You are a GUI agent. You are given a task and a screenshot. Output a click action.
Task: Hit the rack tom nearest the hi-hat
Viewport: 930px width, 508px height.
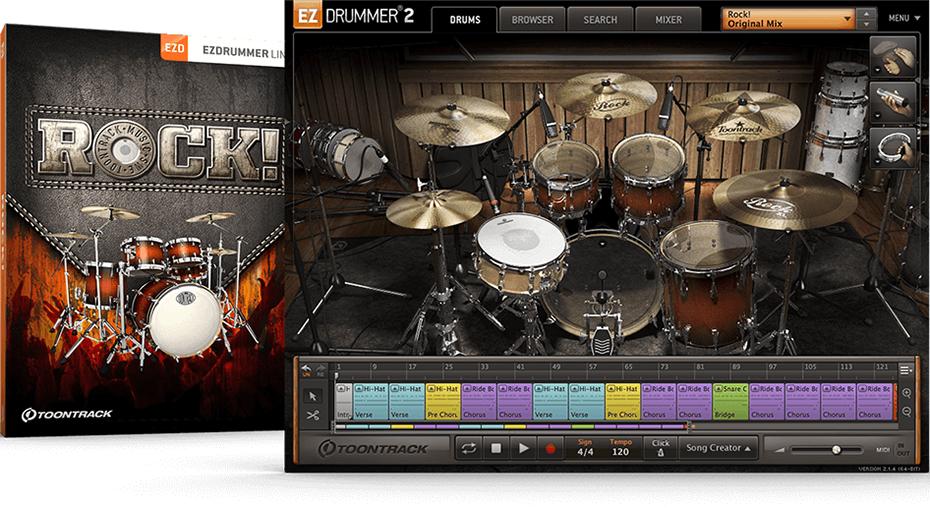tap(566, 178)
